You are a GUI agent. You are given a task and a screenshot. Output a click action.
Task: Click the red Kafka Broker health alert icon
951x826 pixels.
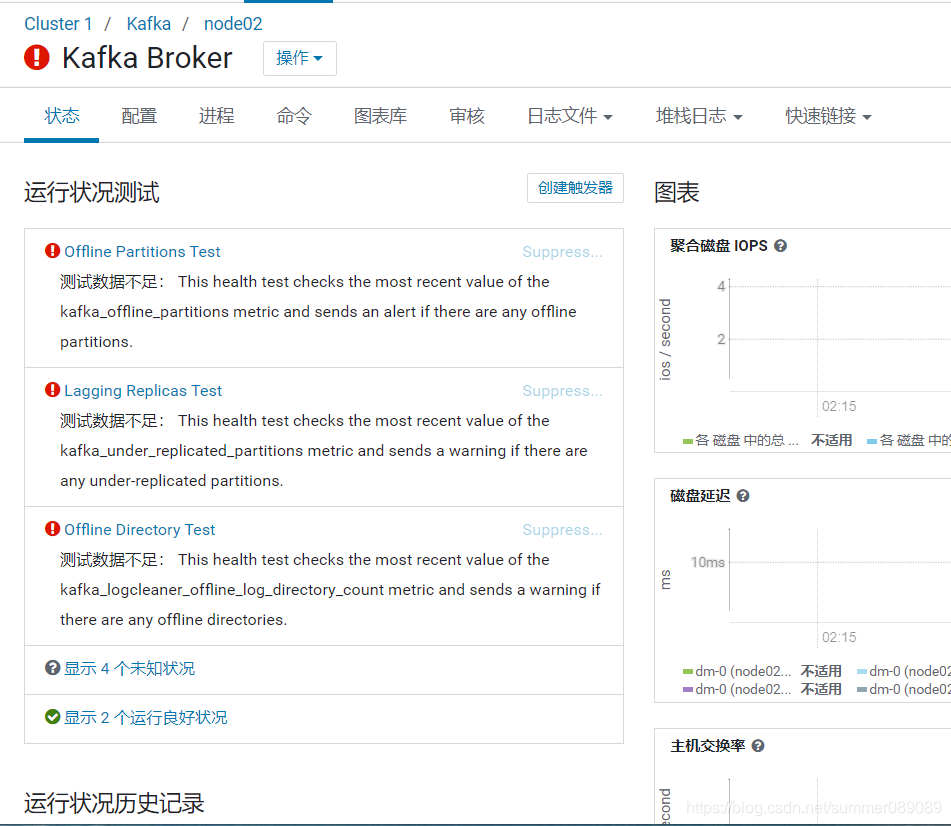point(36,58)
